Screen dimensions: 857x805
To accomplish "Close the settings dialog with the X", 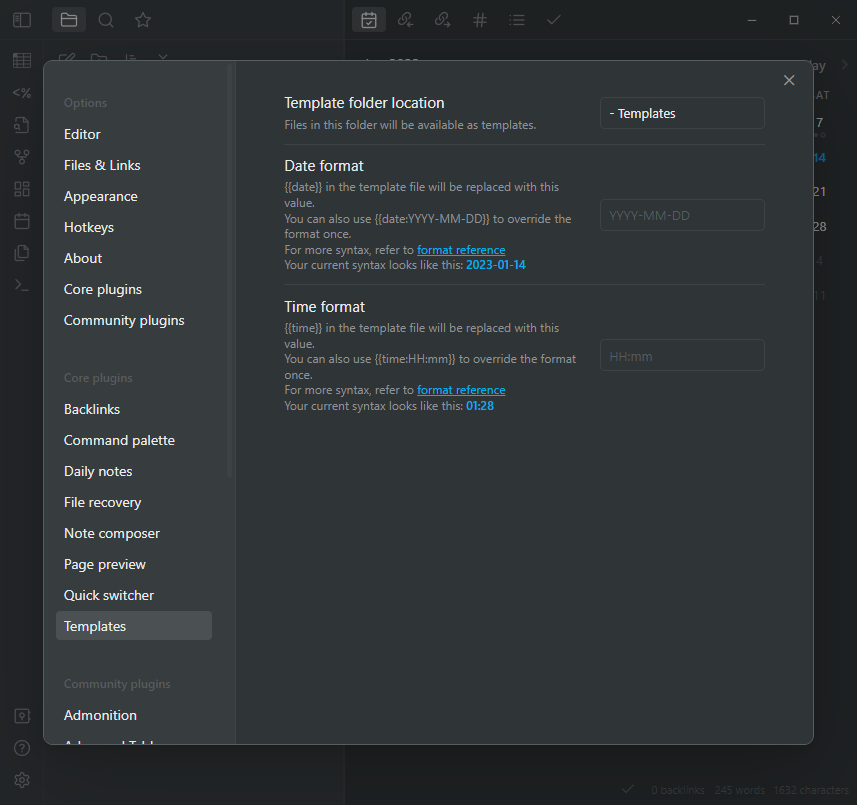I will point(789,81).
